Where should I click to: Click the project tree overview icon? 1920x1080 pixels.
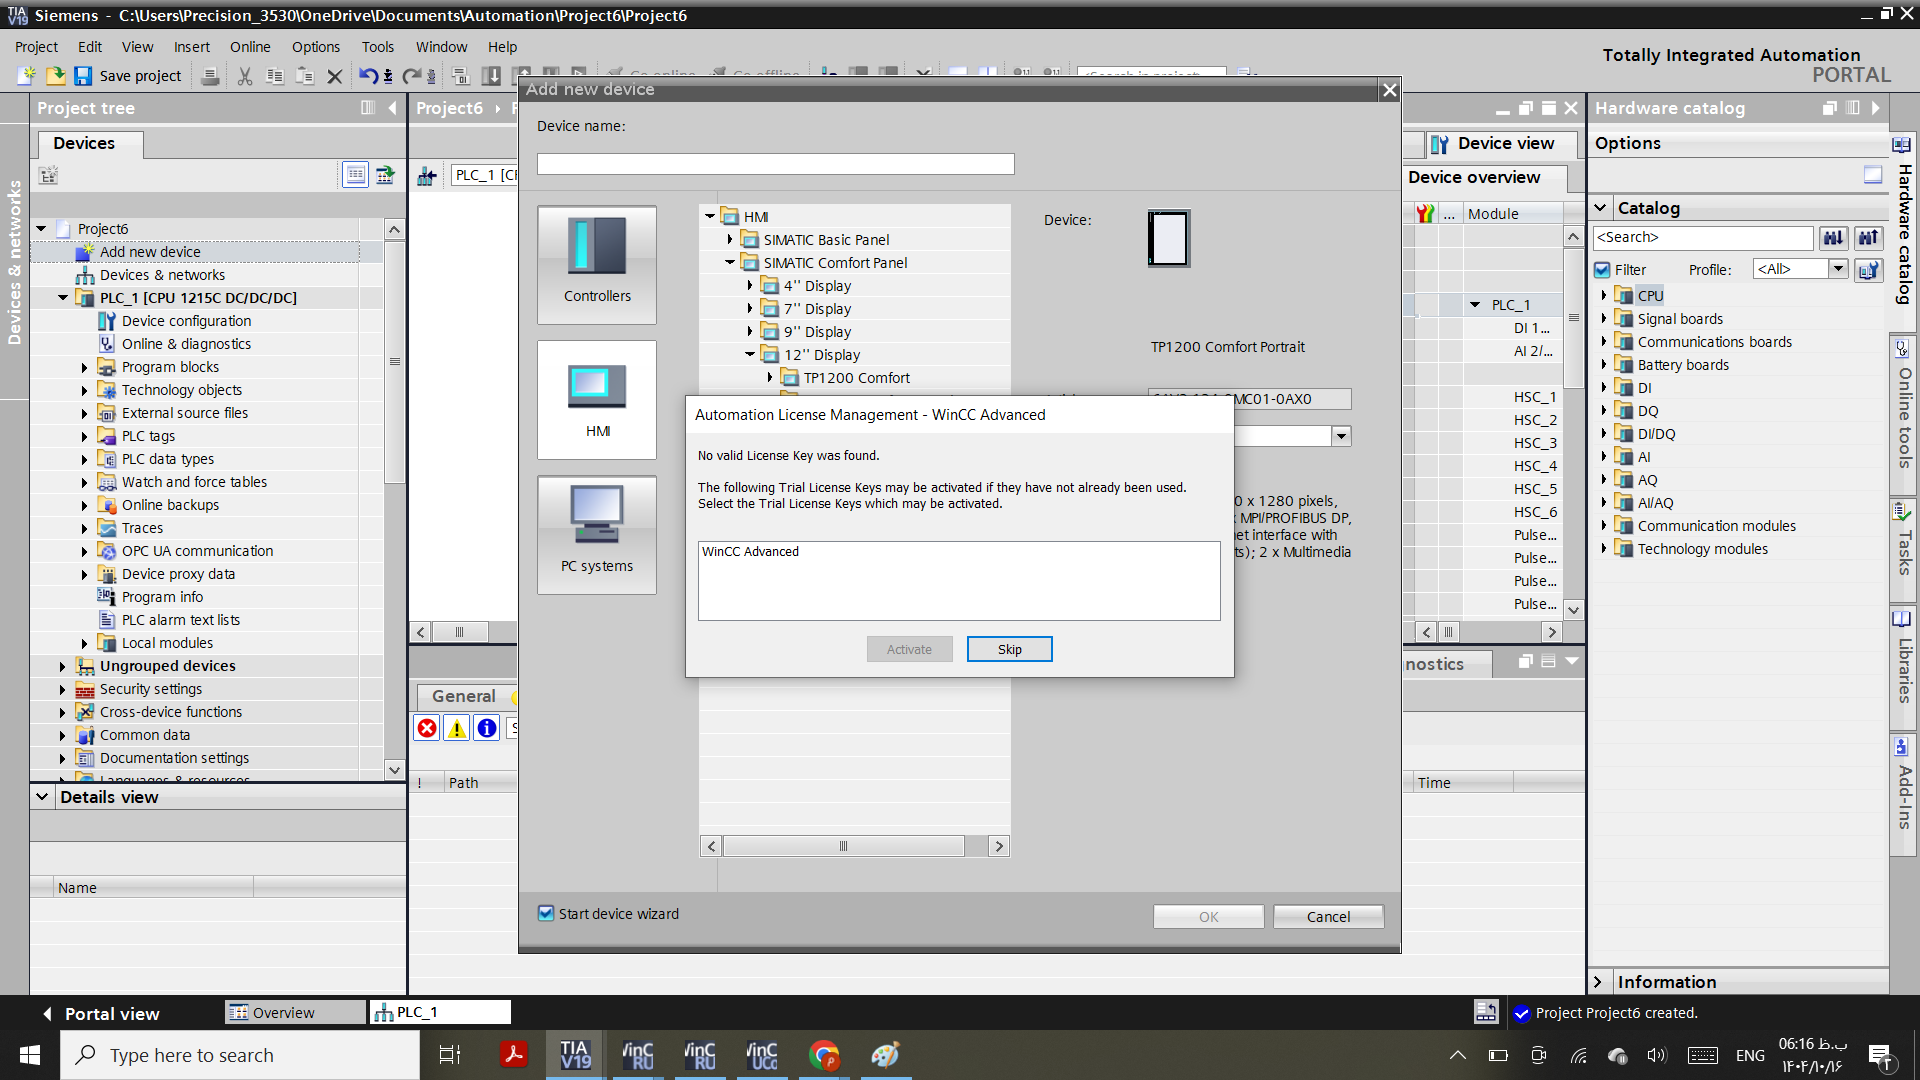pos(355,175)
